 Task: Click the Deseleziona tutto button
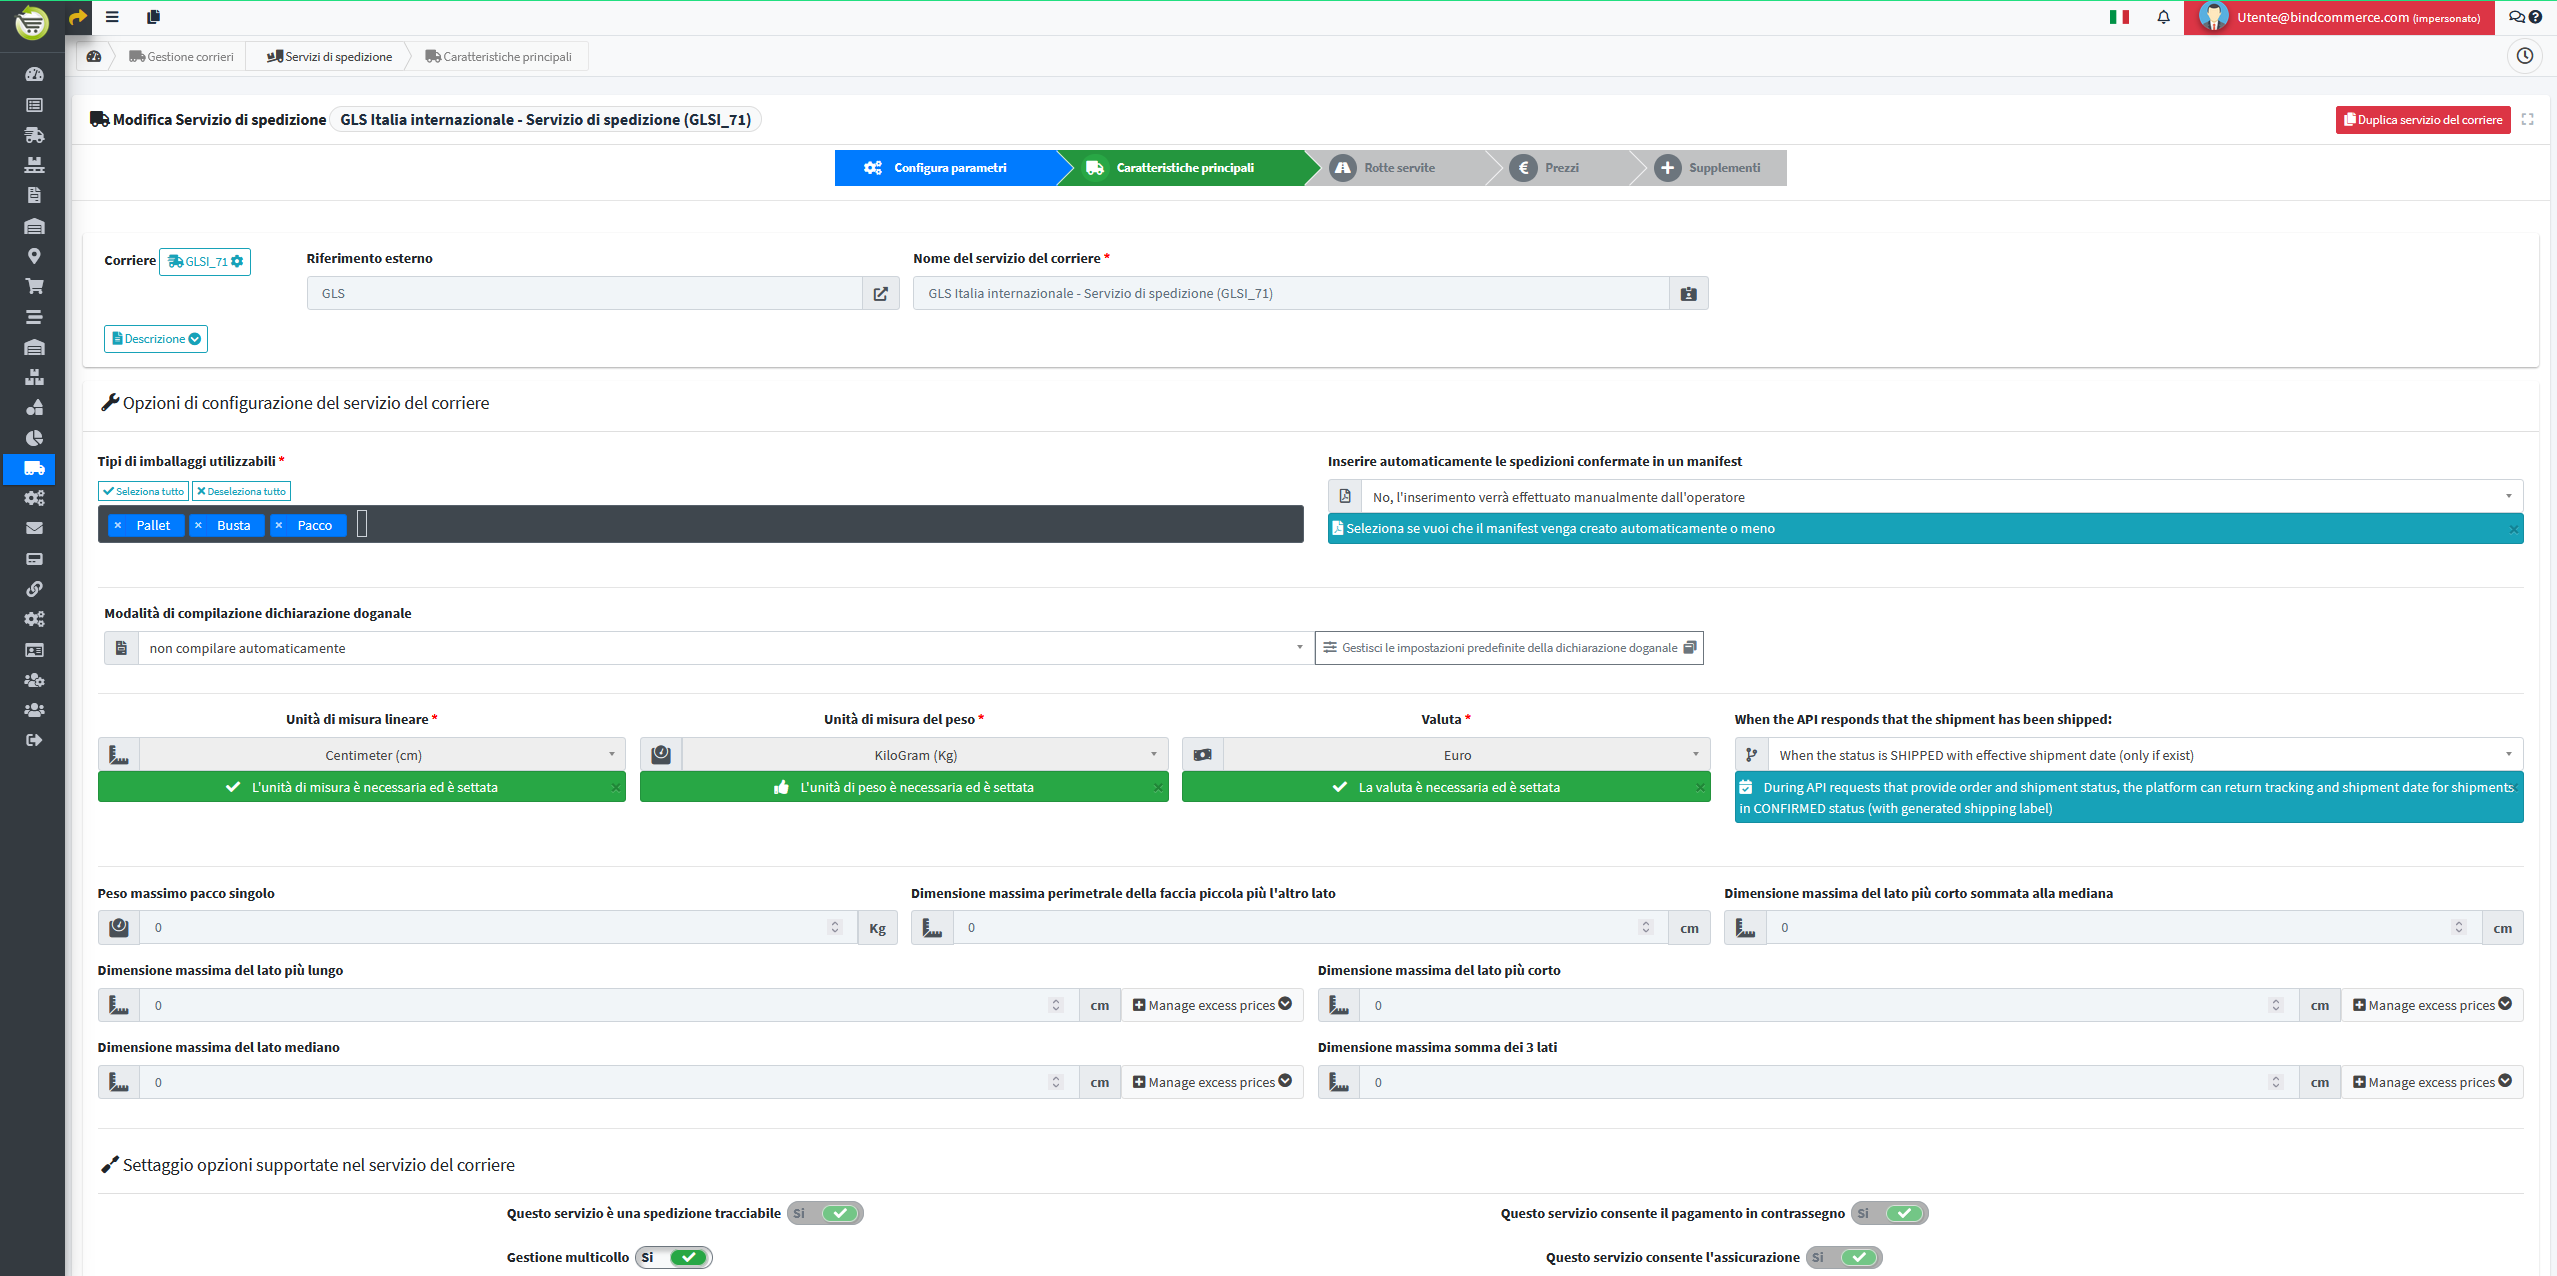pos(241,491)
